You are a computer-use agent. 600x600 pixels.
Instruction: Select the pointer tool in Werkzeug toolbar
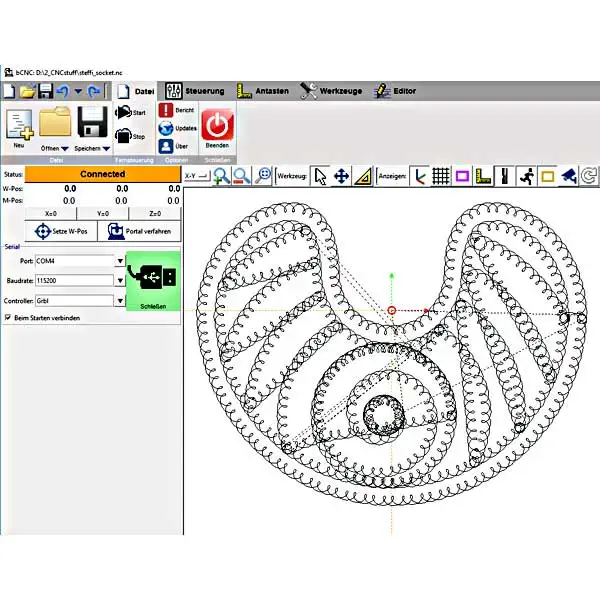(x=320, y=176)
